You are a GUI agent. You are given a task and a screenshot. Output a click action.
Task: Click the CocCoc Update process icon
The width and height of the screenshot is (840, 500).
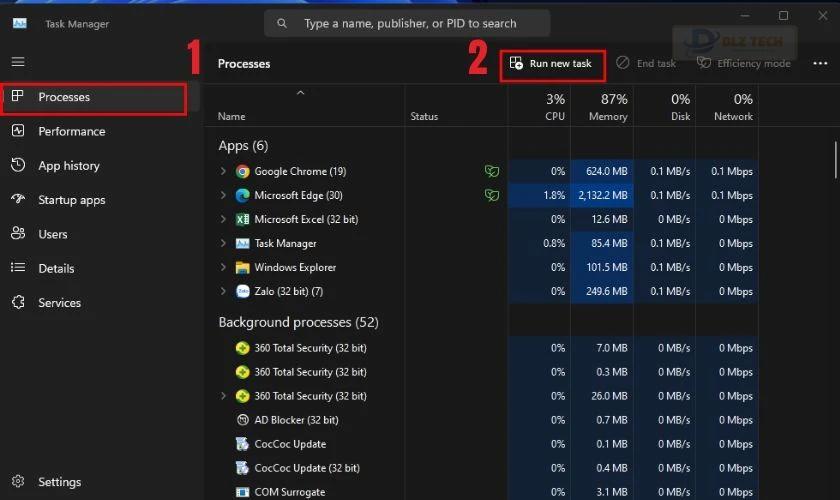point(243,444)
